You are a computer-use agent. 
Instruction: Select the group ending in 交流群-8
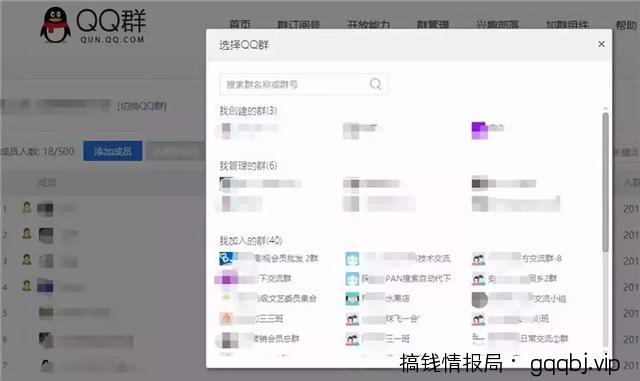click(x=517, y=258)
